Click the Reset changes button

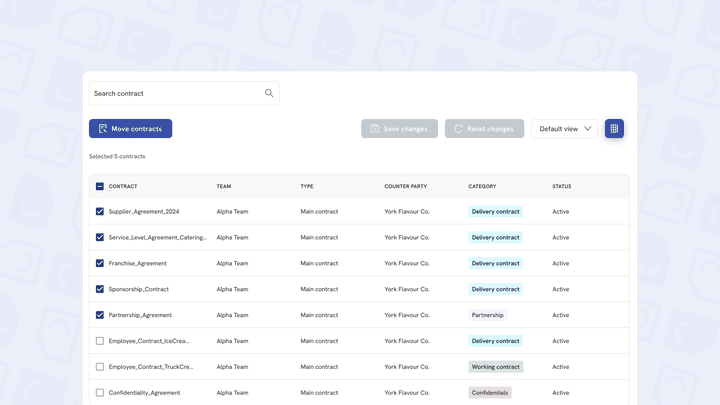484,128
